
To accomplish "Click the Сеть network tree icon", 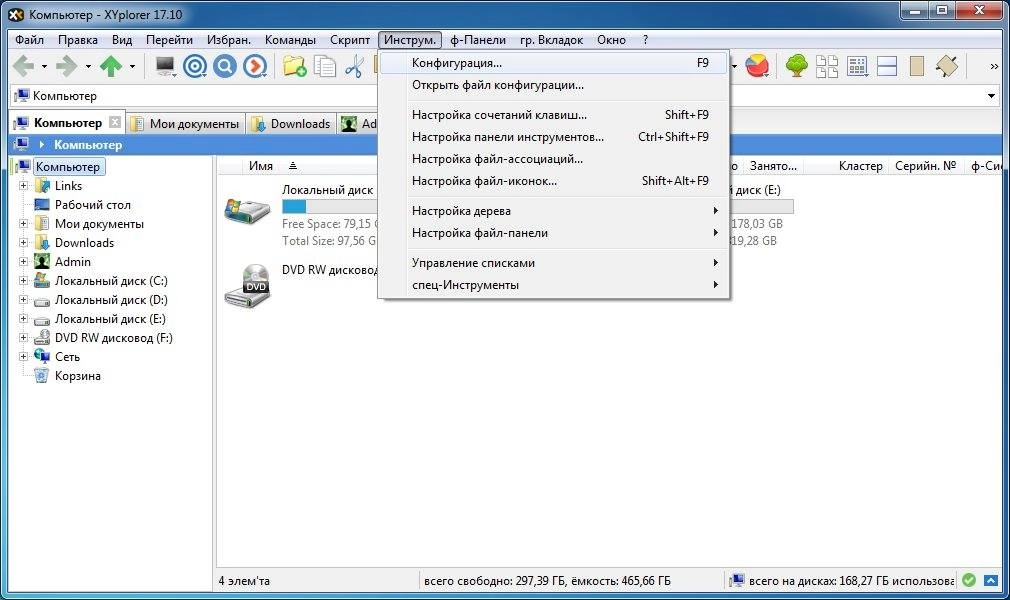I will click(x=41, y=356).
